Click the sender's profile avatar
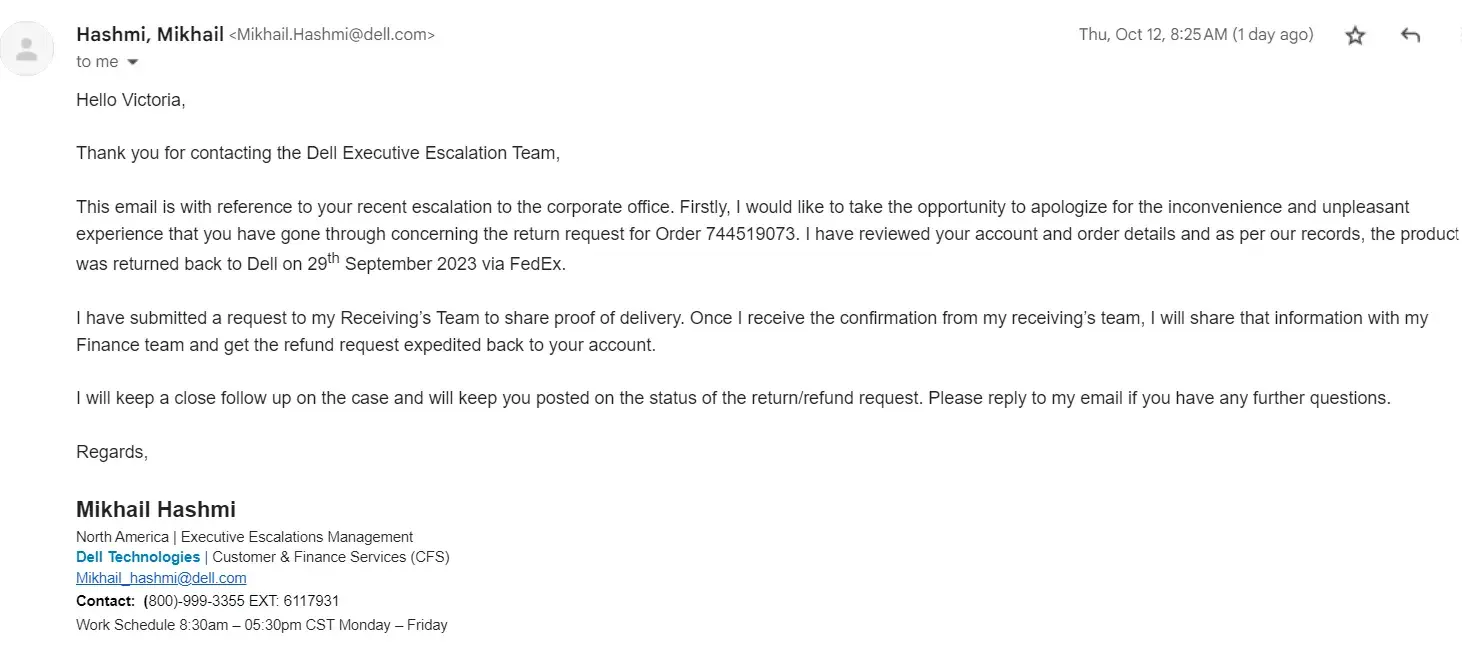Viewport: 1462px width, 646px height. [27, 48]
